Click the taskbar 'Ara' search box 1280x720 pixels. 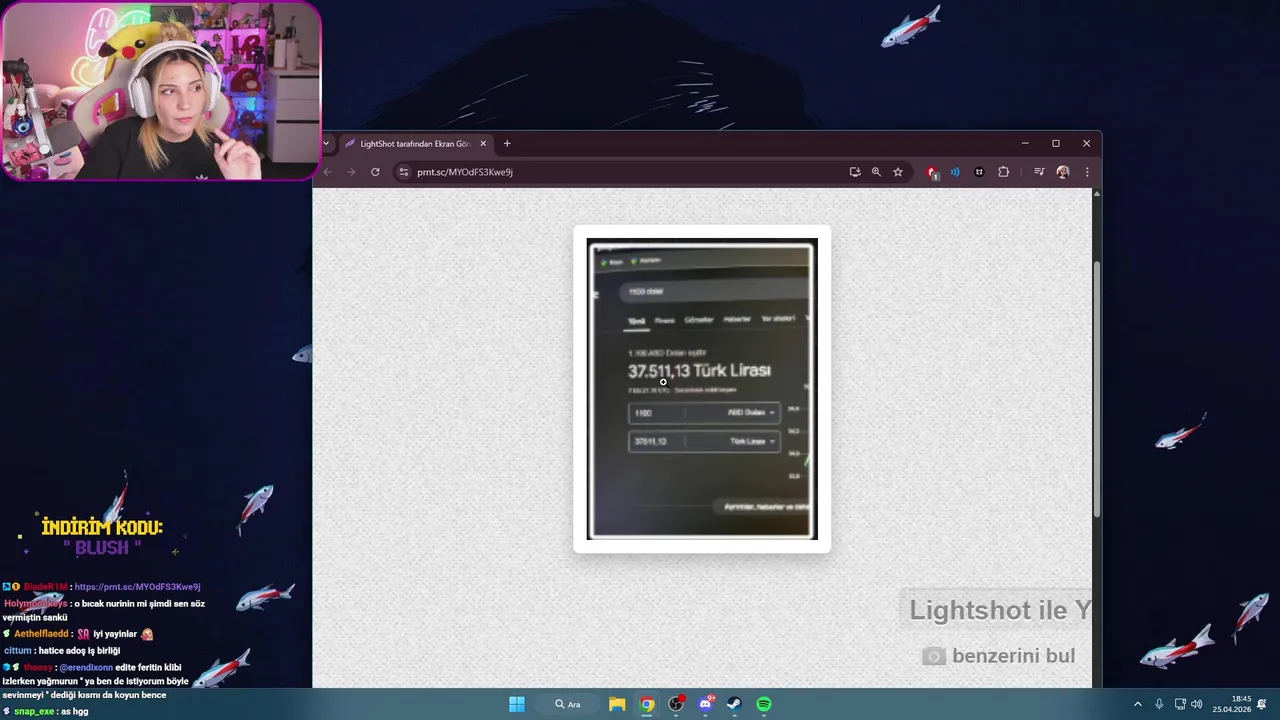(x=568, y=704)
